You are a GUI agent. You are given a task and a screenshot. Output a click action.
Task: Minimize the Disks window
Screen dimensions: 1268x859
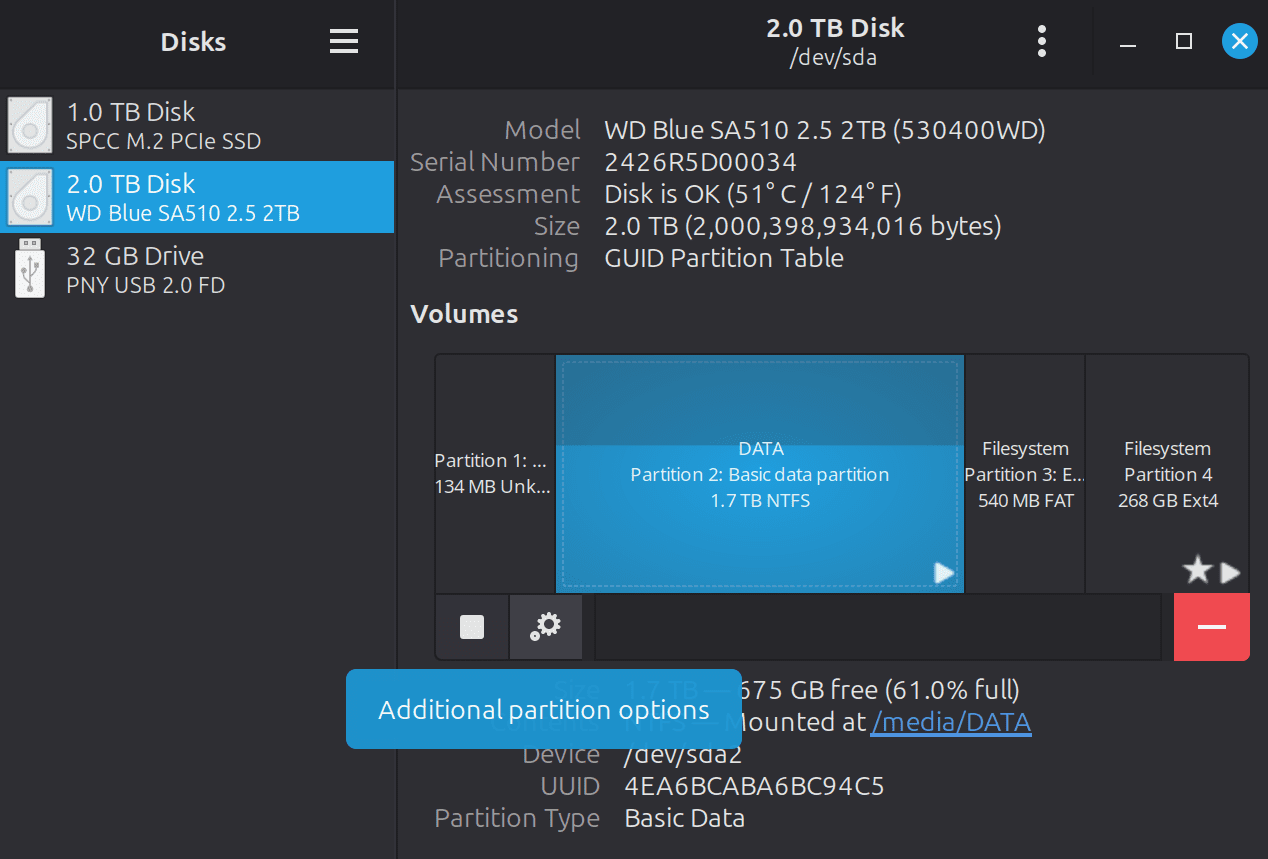pyautogui.click(x=1128, y=41)
